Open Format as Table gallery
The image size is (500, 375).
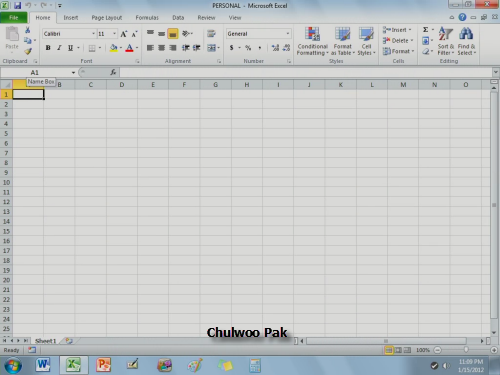click(x=342, y=41)
